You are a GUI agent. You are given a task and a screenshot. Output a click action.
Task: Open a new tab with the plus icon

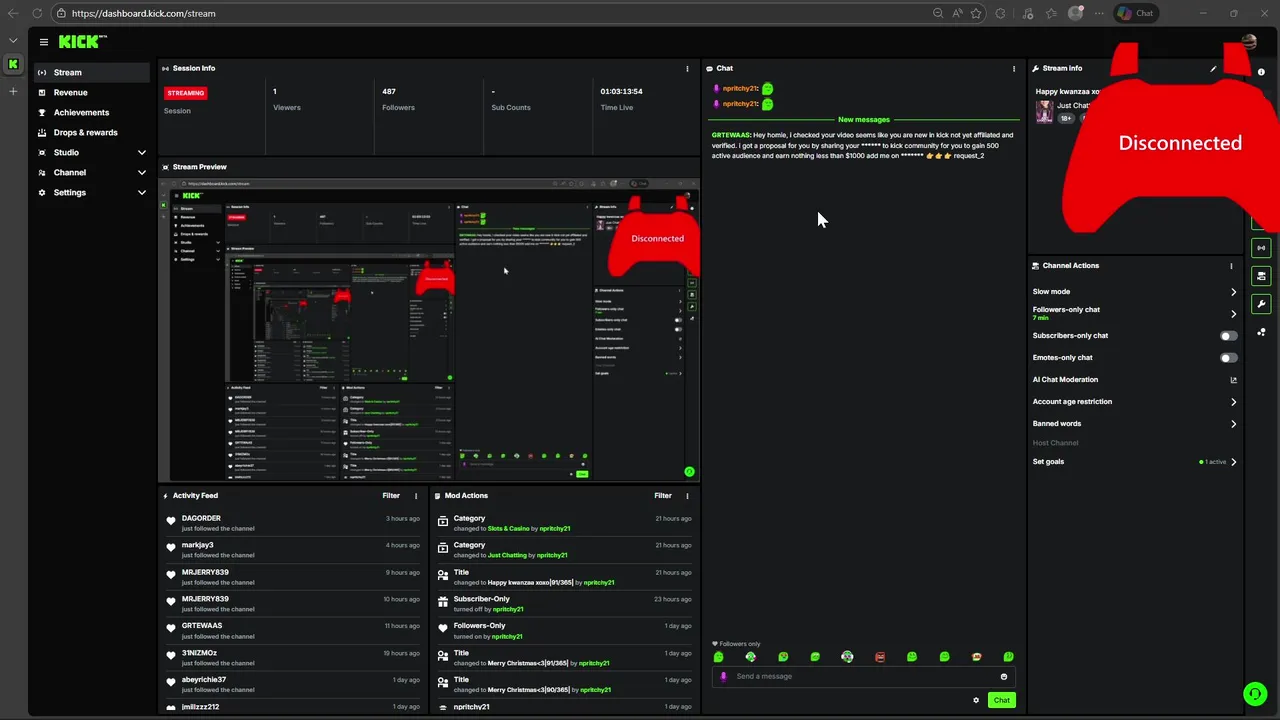coord(13,91)
